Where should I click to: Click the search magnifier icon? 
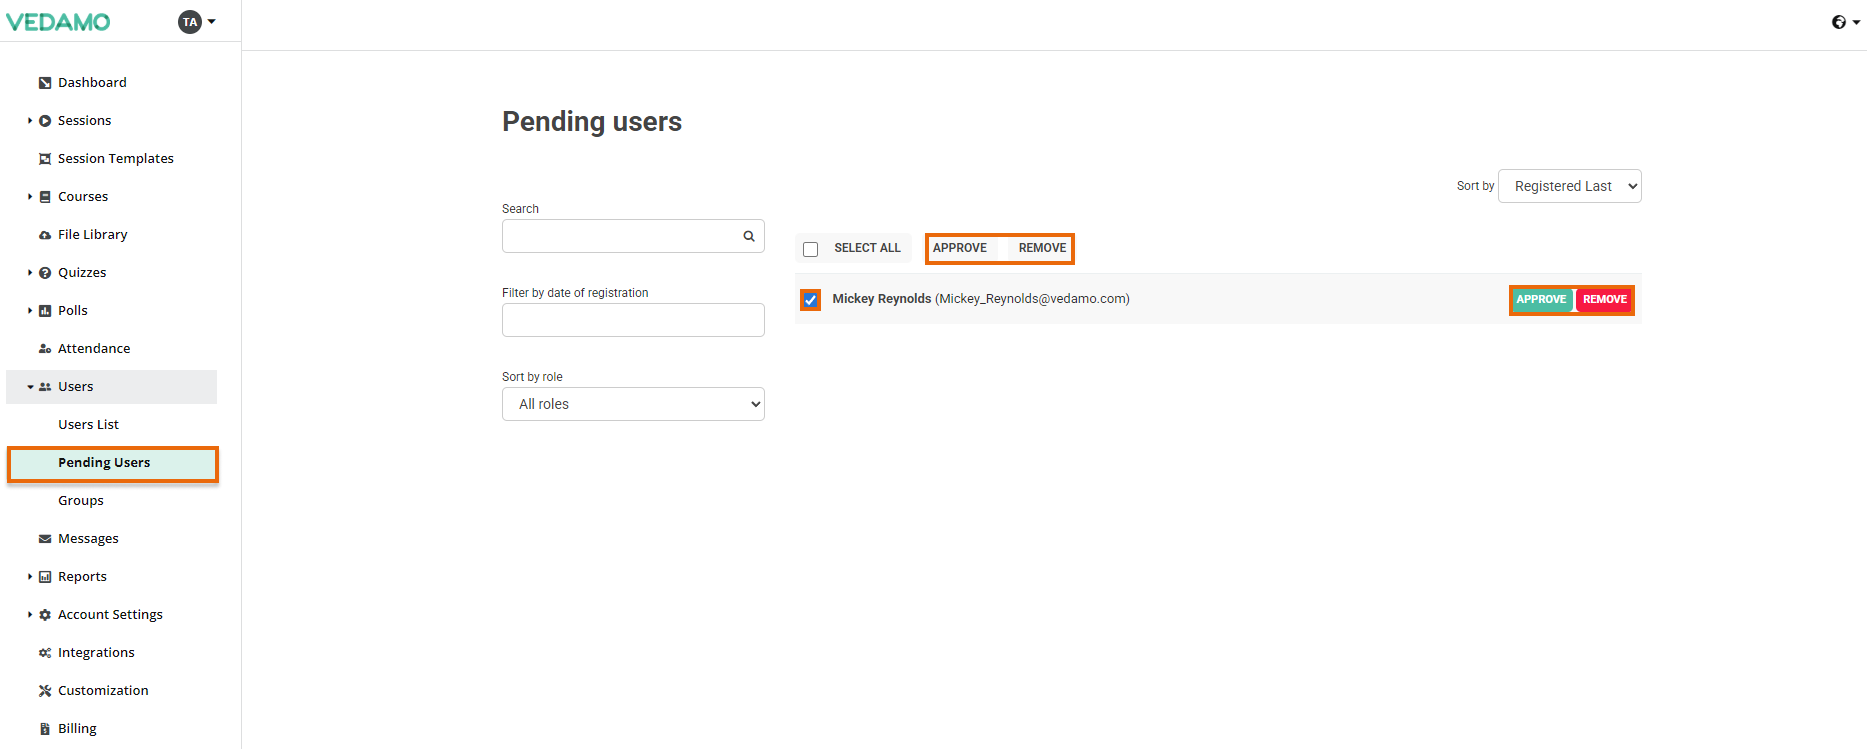coord(749,236)
